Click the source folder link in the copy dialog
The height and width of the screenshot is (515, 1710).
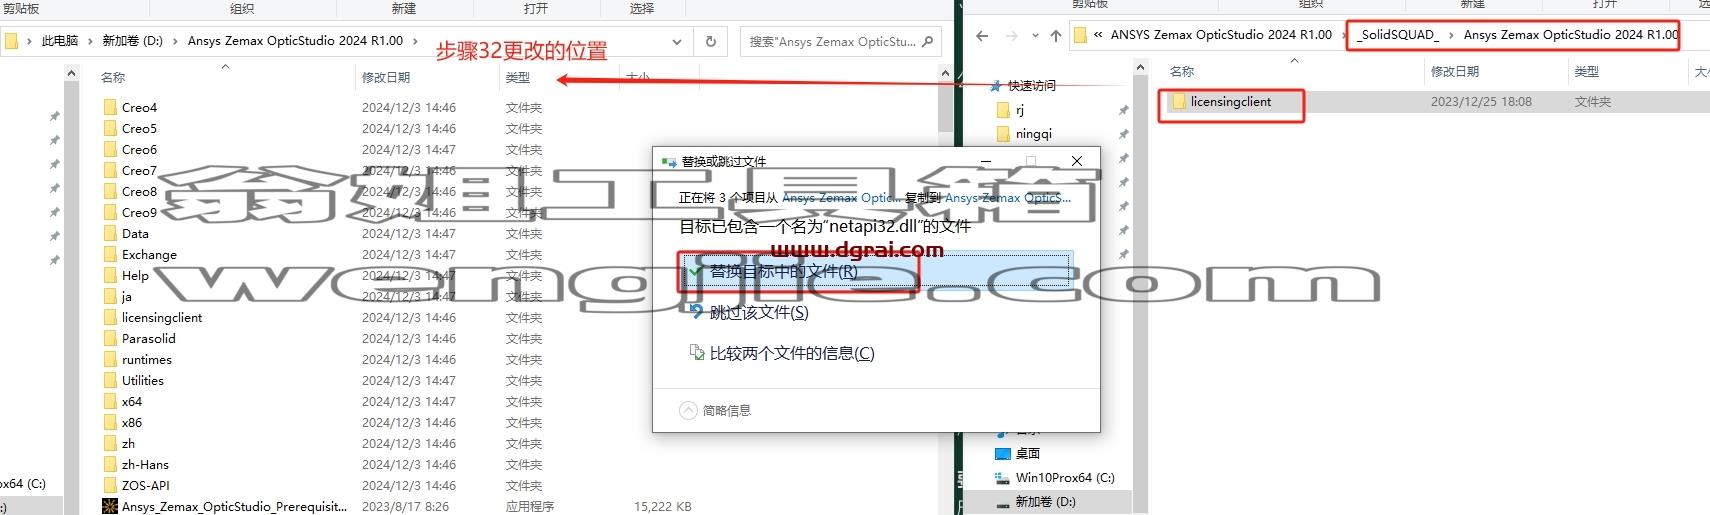click(842, 198)
